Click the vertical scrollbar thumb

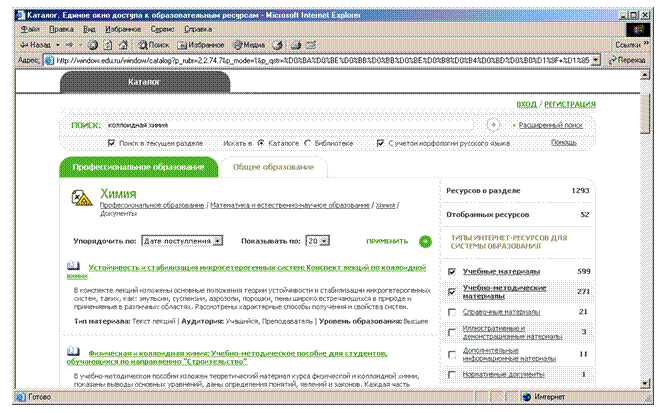tap(645, 112)
